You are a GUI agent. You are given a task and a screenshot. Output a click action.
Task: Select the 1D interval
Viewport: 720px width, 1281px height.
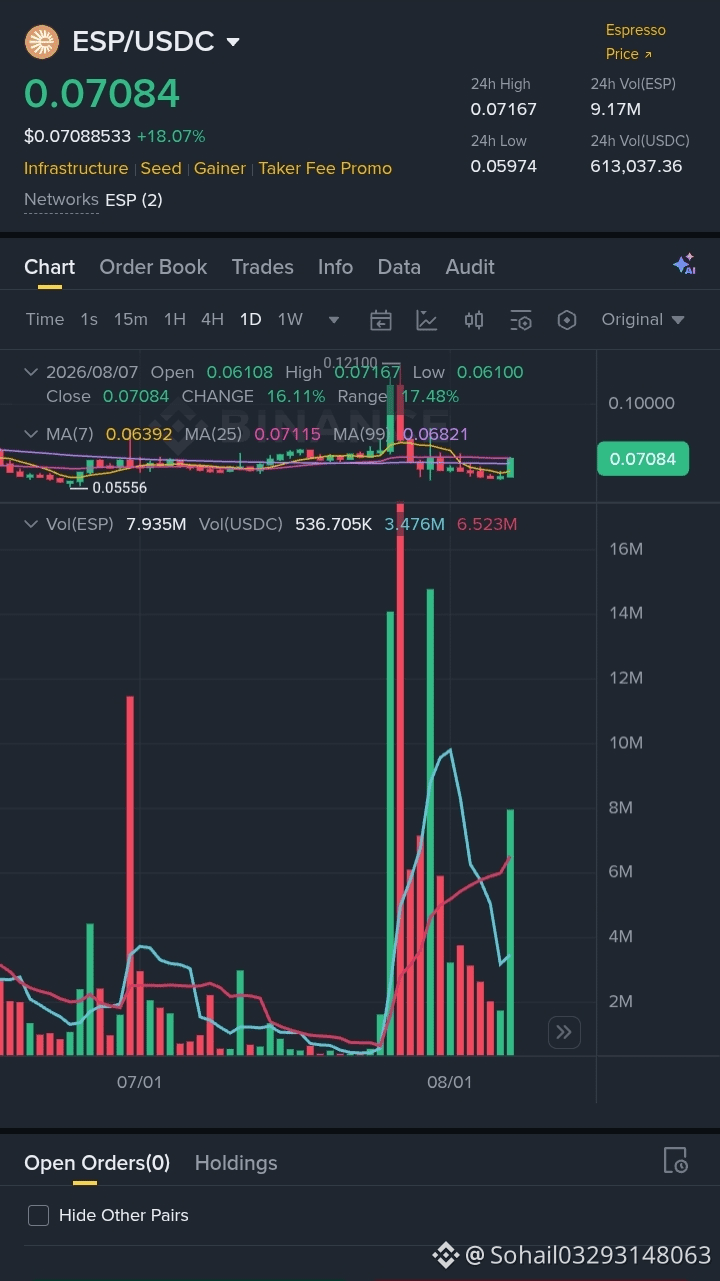(x=250, y=319)
